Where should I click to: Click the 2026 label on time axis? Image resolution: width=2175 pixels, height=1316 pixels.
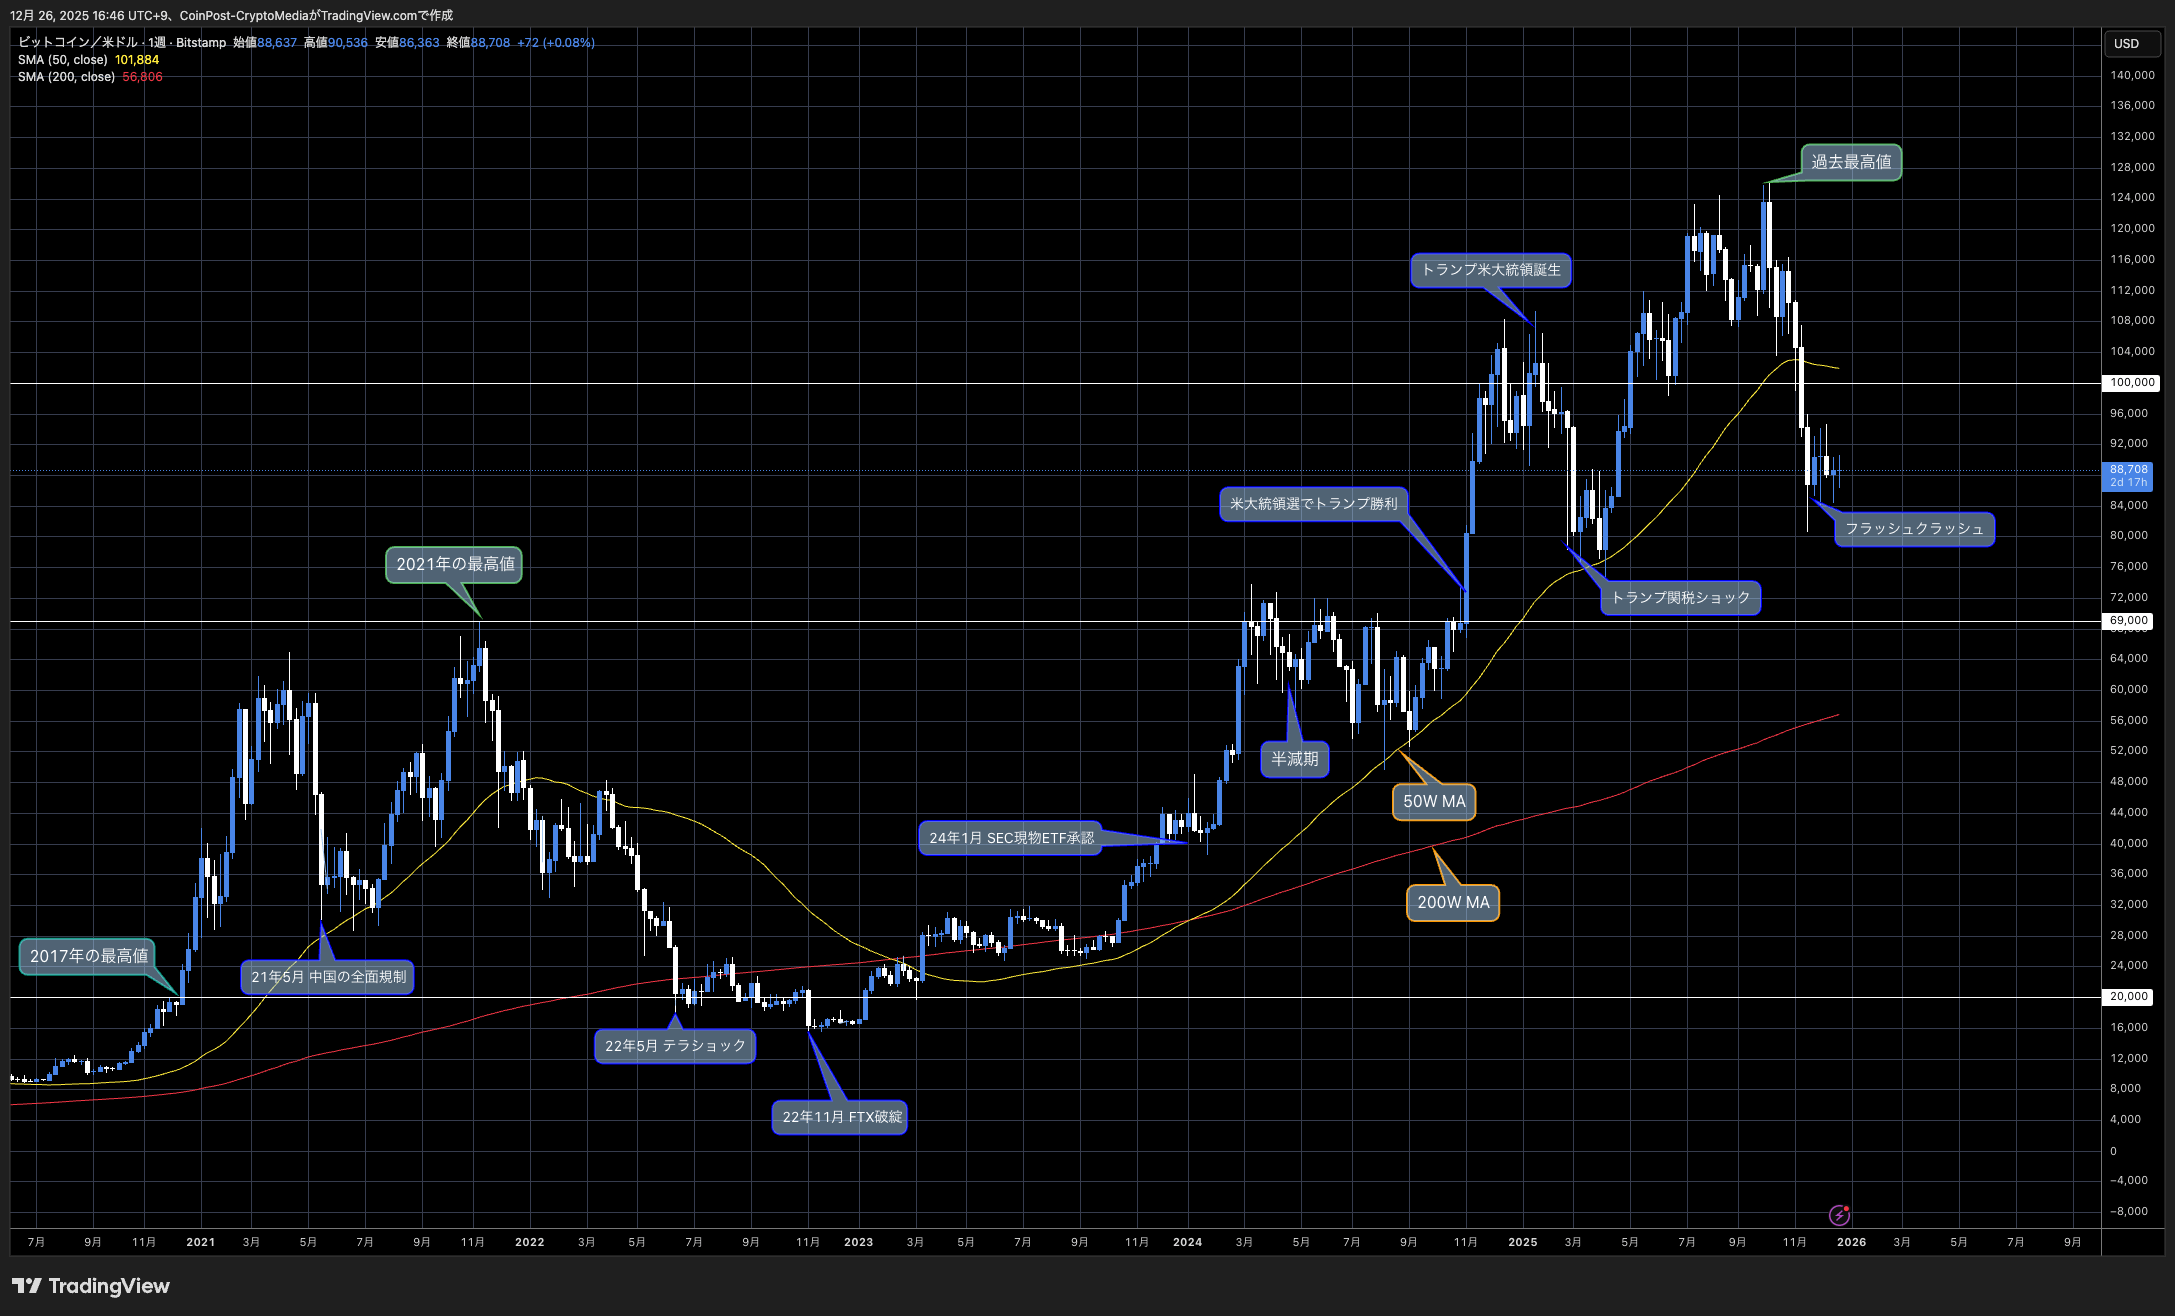(1851, 1242)
